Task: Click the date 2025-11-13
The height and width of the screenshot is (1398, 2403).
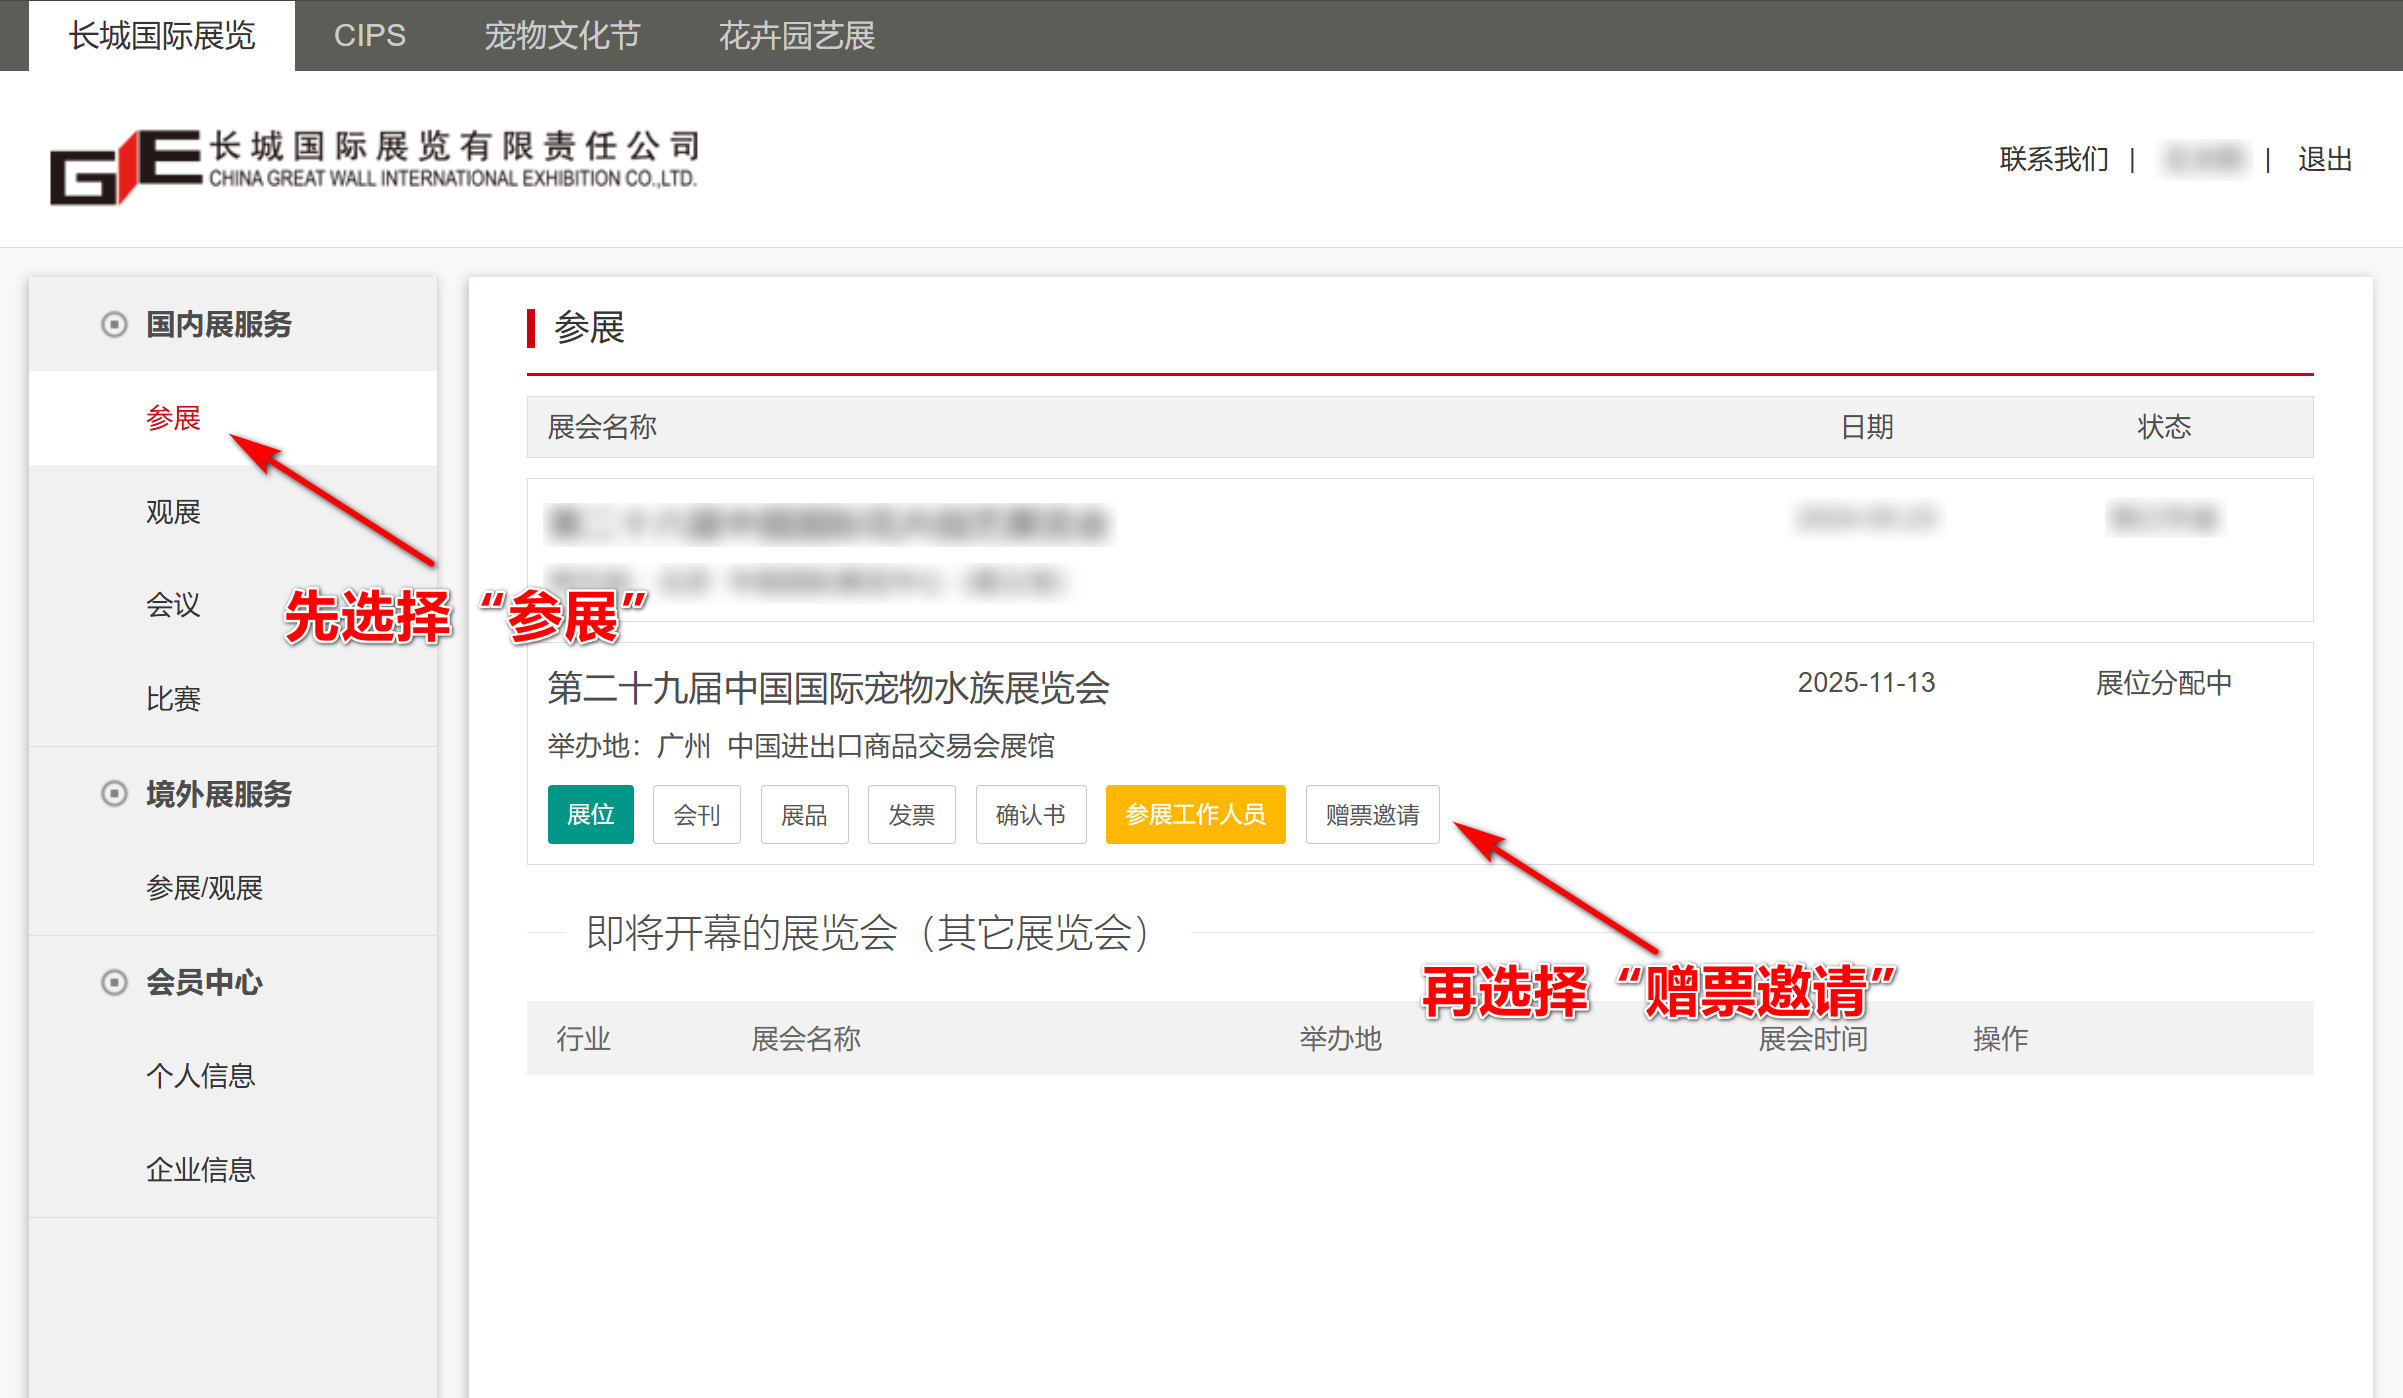Action: point(1866,683)
